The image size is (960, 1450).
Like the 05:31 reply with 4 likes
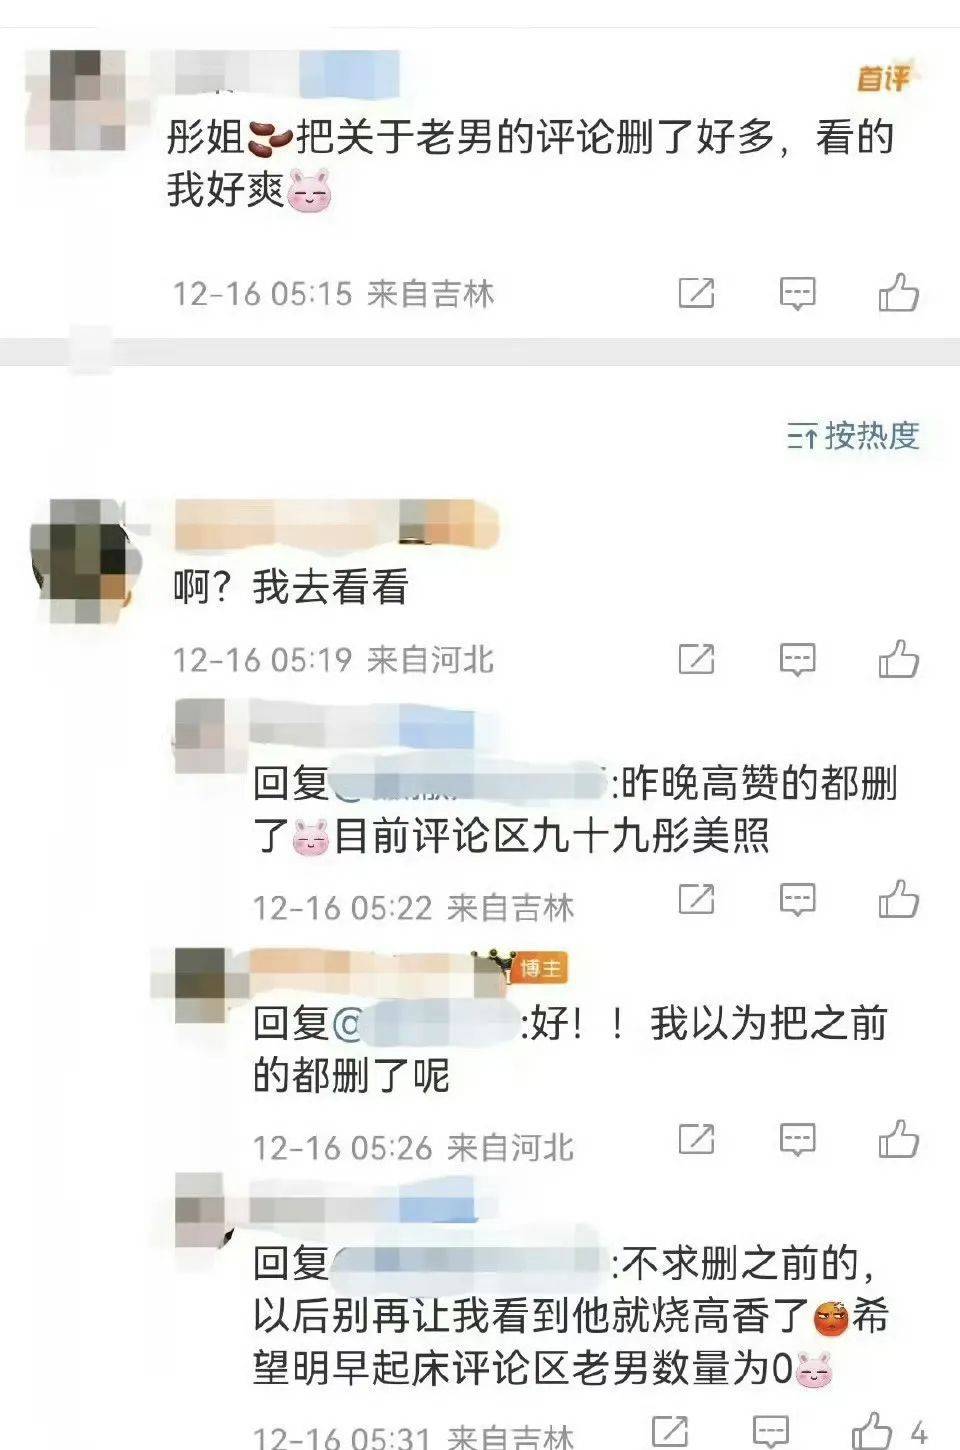coord(872,1431)
